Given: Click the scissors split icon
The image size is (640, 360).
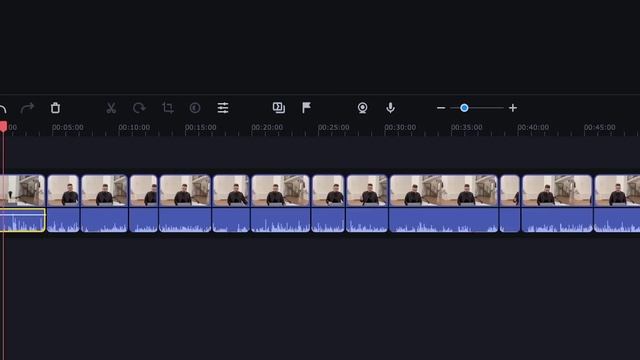Looking at the screenshot, I should point(111,108).
